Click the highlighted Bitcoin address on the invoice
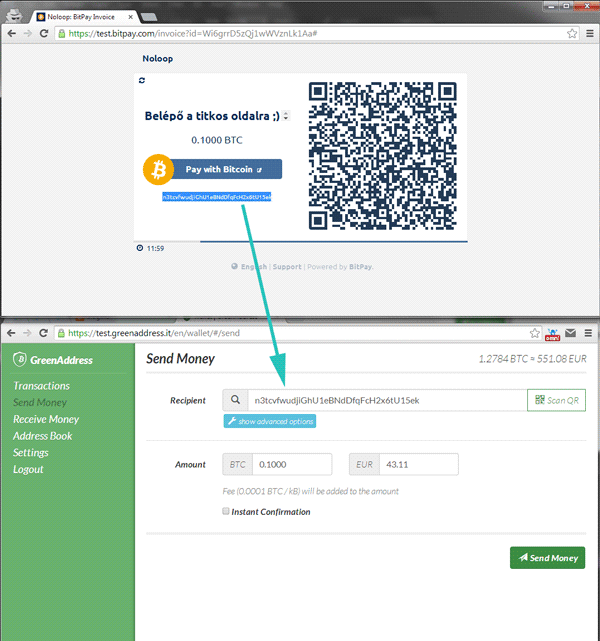Screen dimensions: 600x641 [x=217, y=197]
